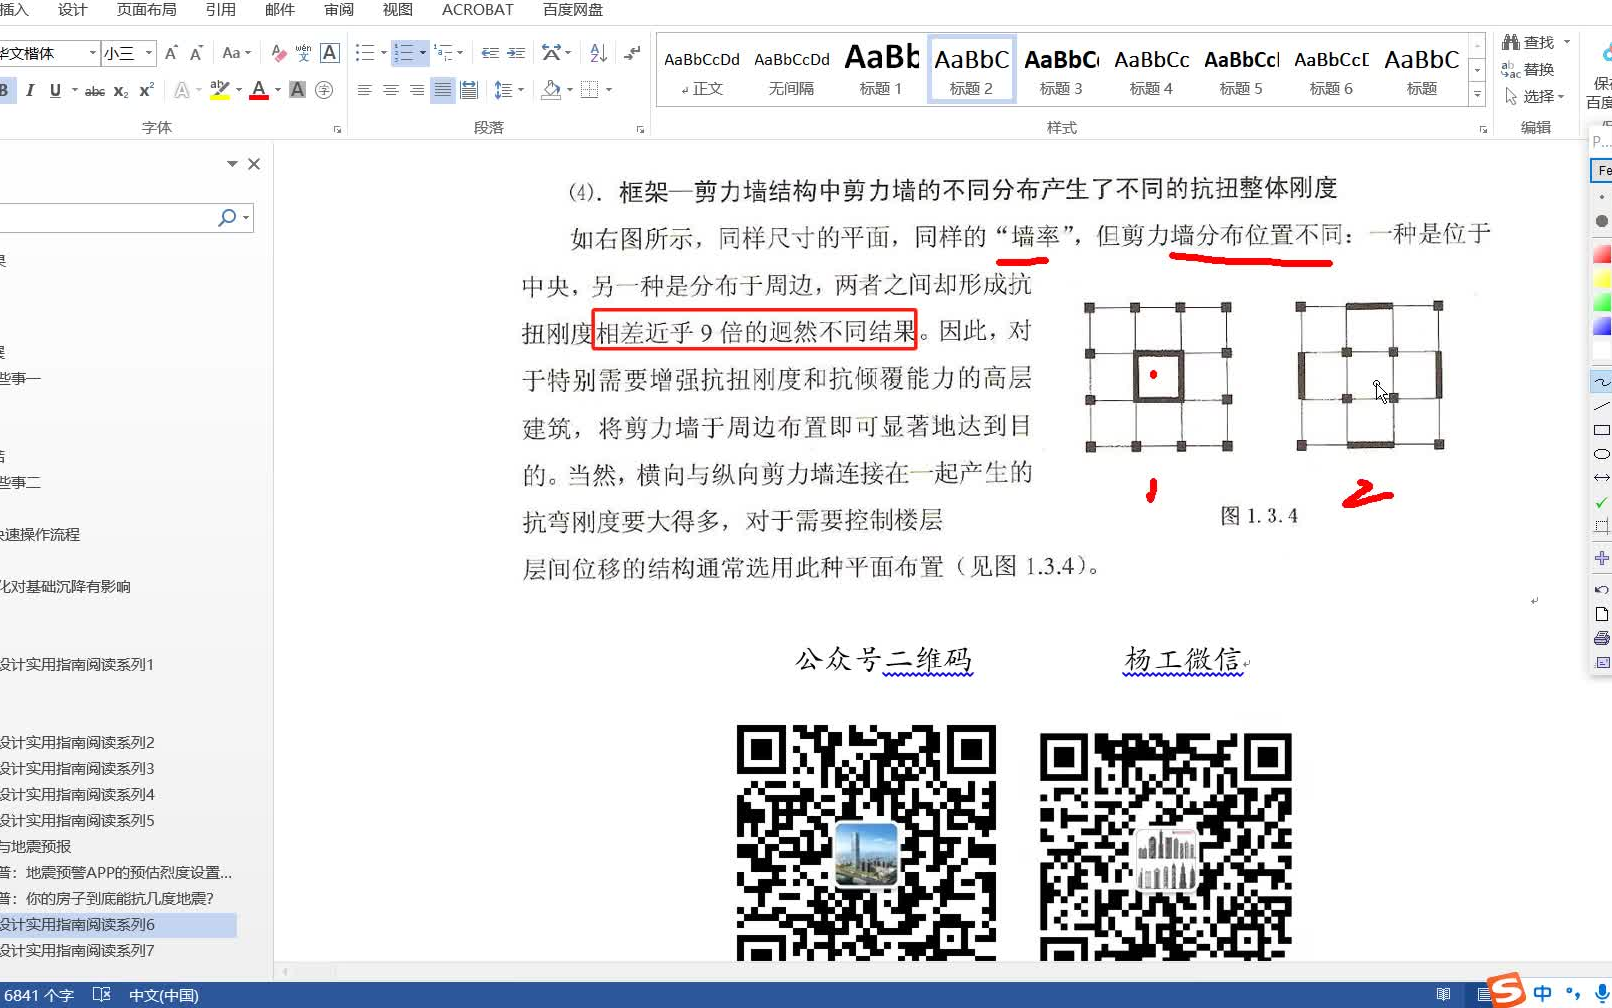
Task: Open the navigation pane options arrow
Action: coord(232,164)
